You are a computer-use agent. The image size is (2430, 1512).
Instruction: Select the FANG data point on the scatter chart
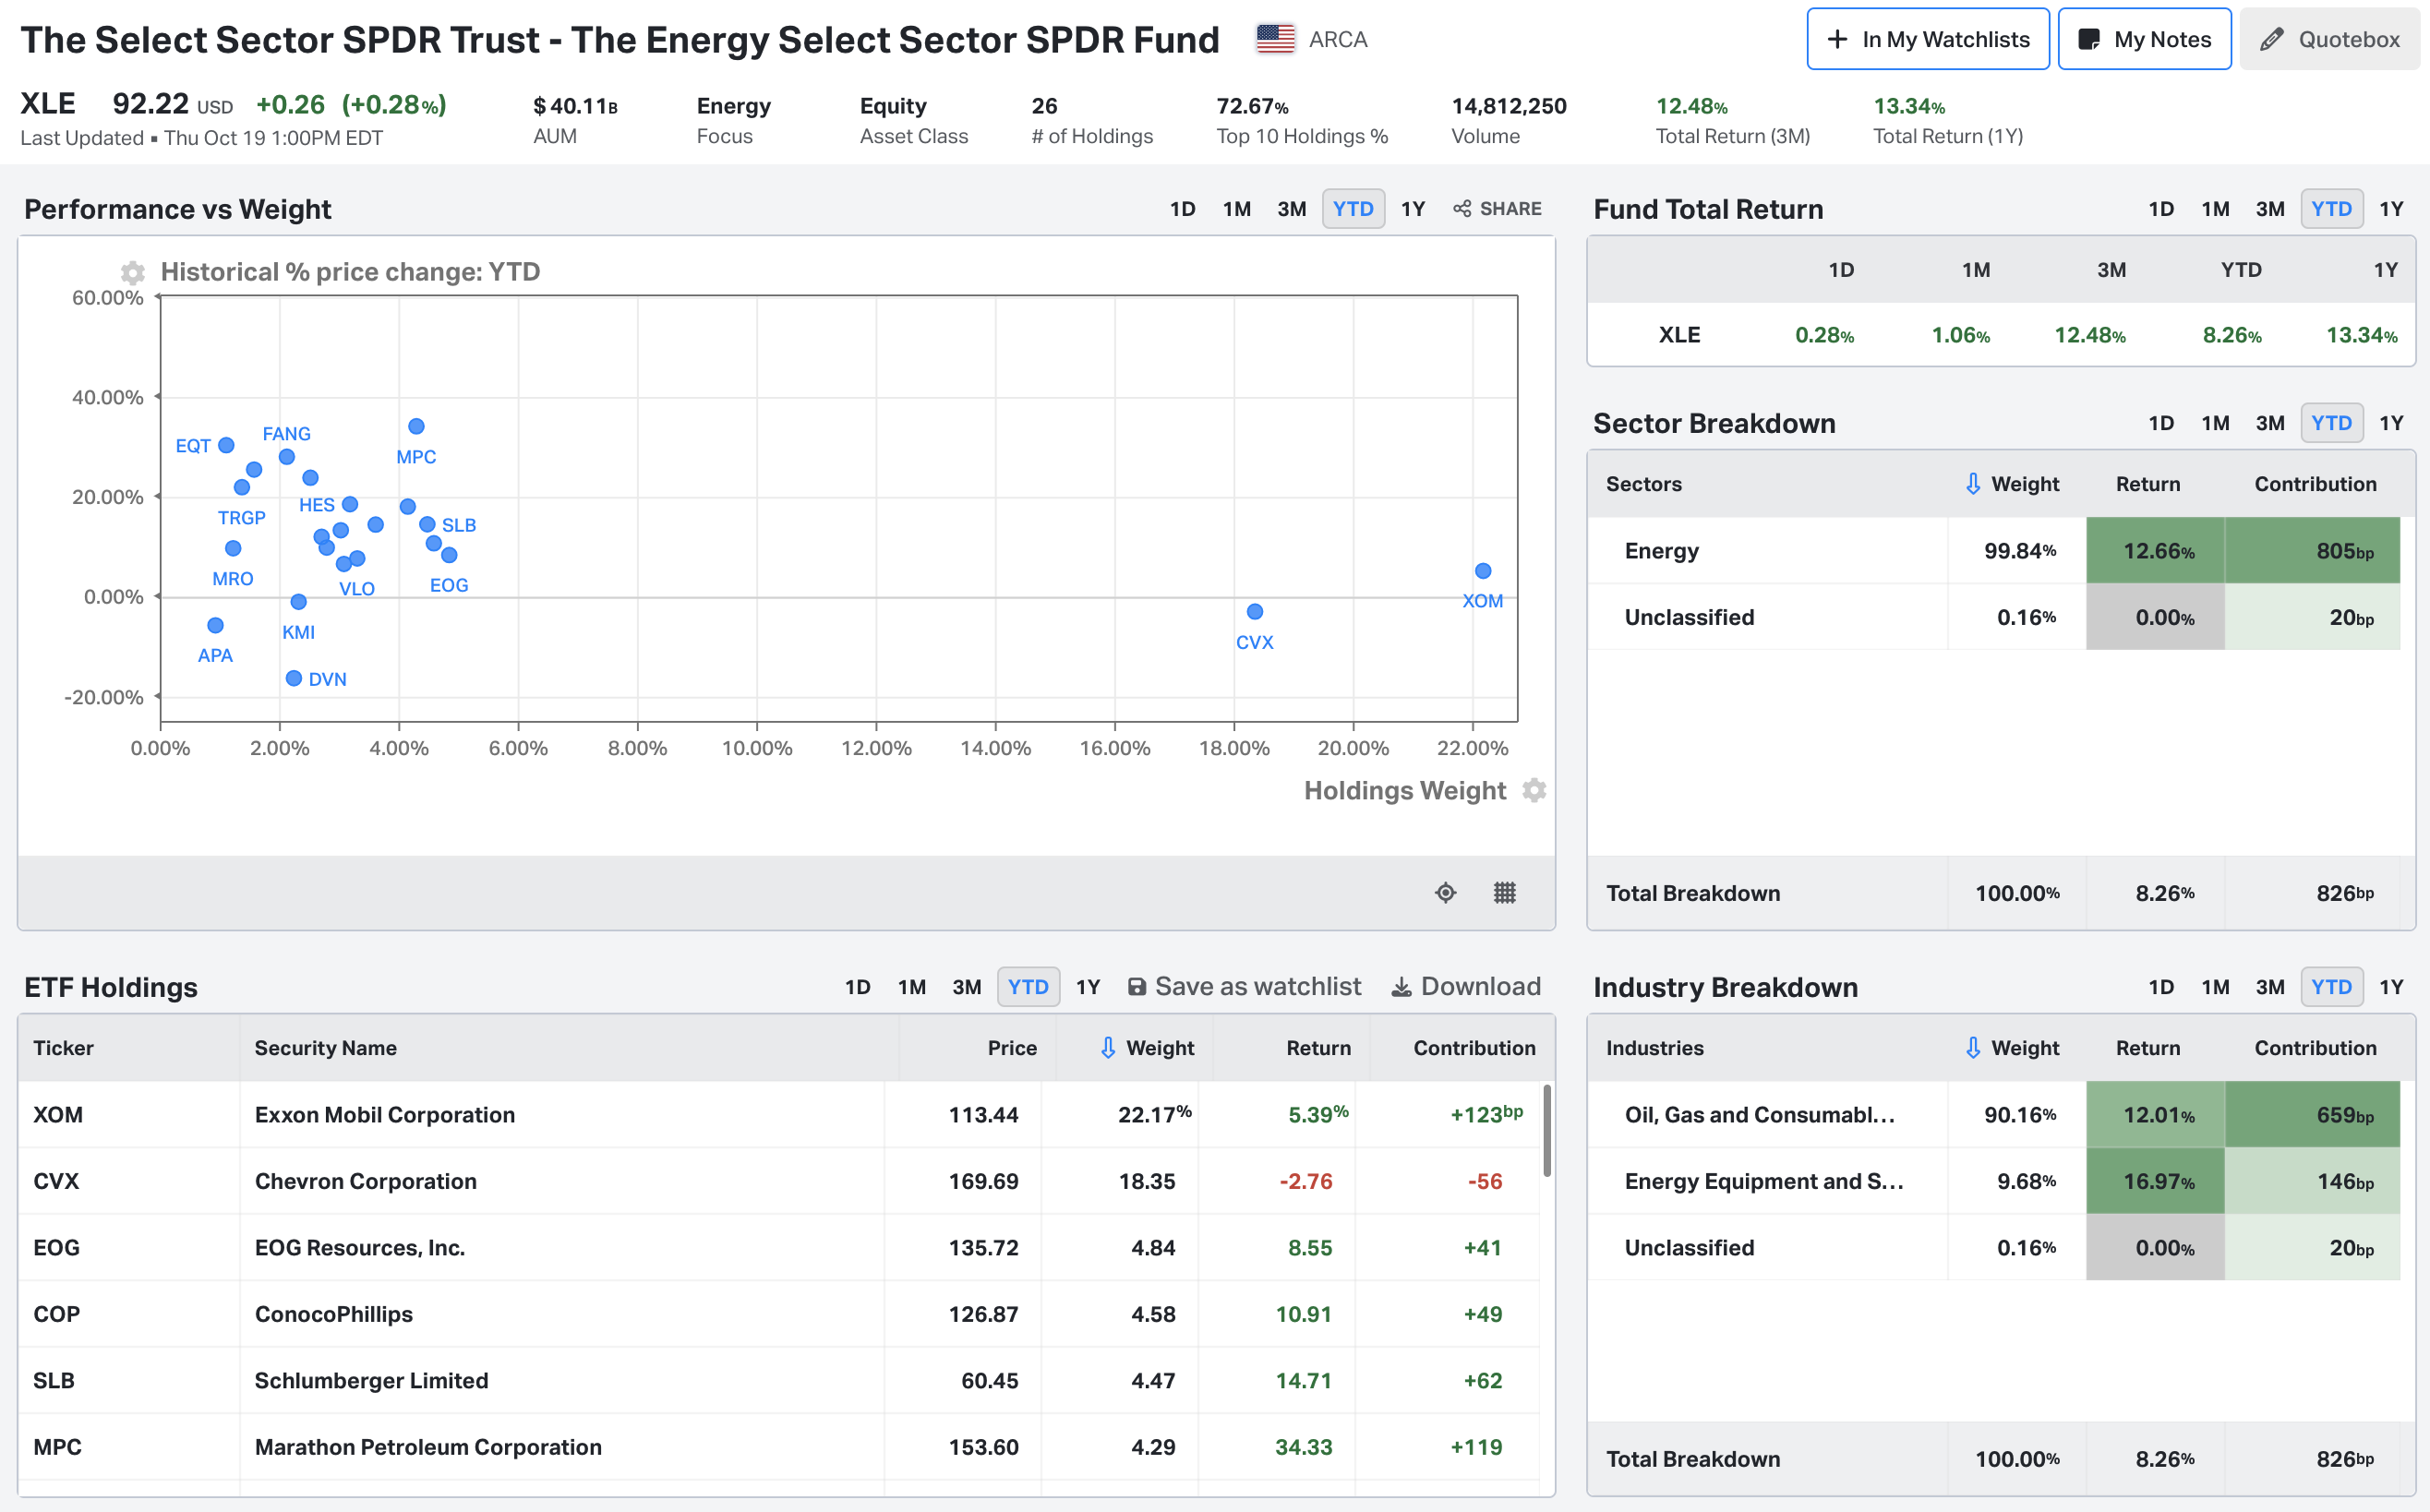tap(286, 457)
